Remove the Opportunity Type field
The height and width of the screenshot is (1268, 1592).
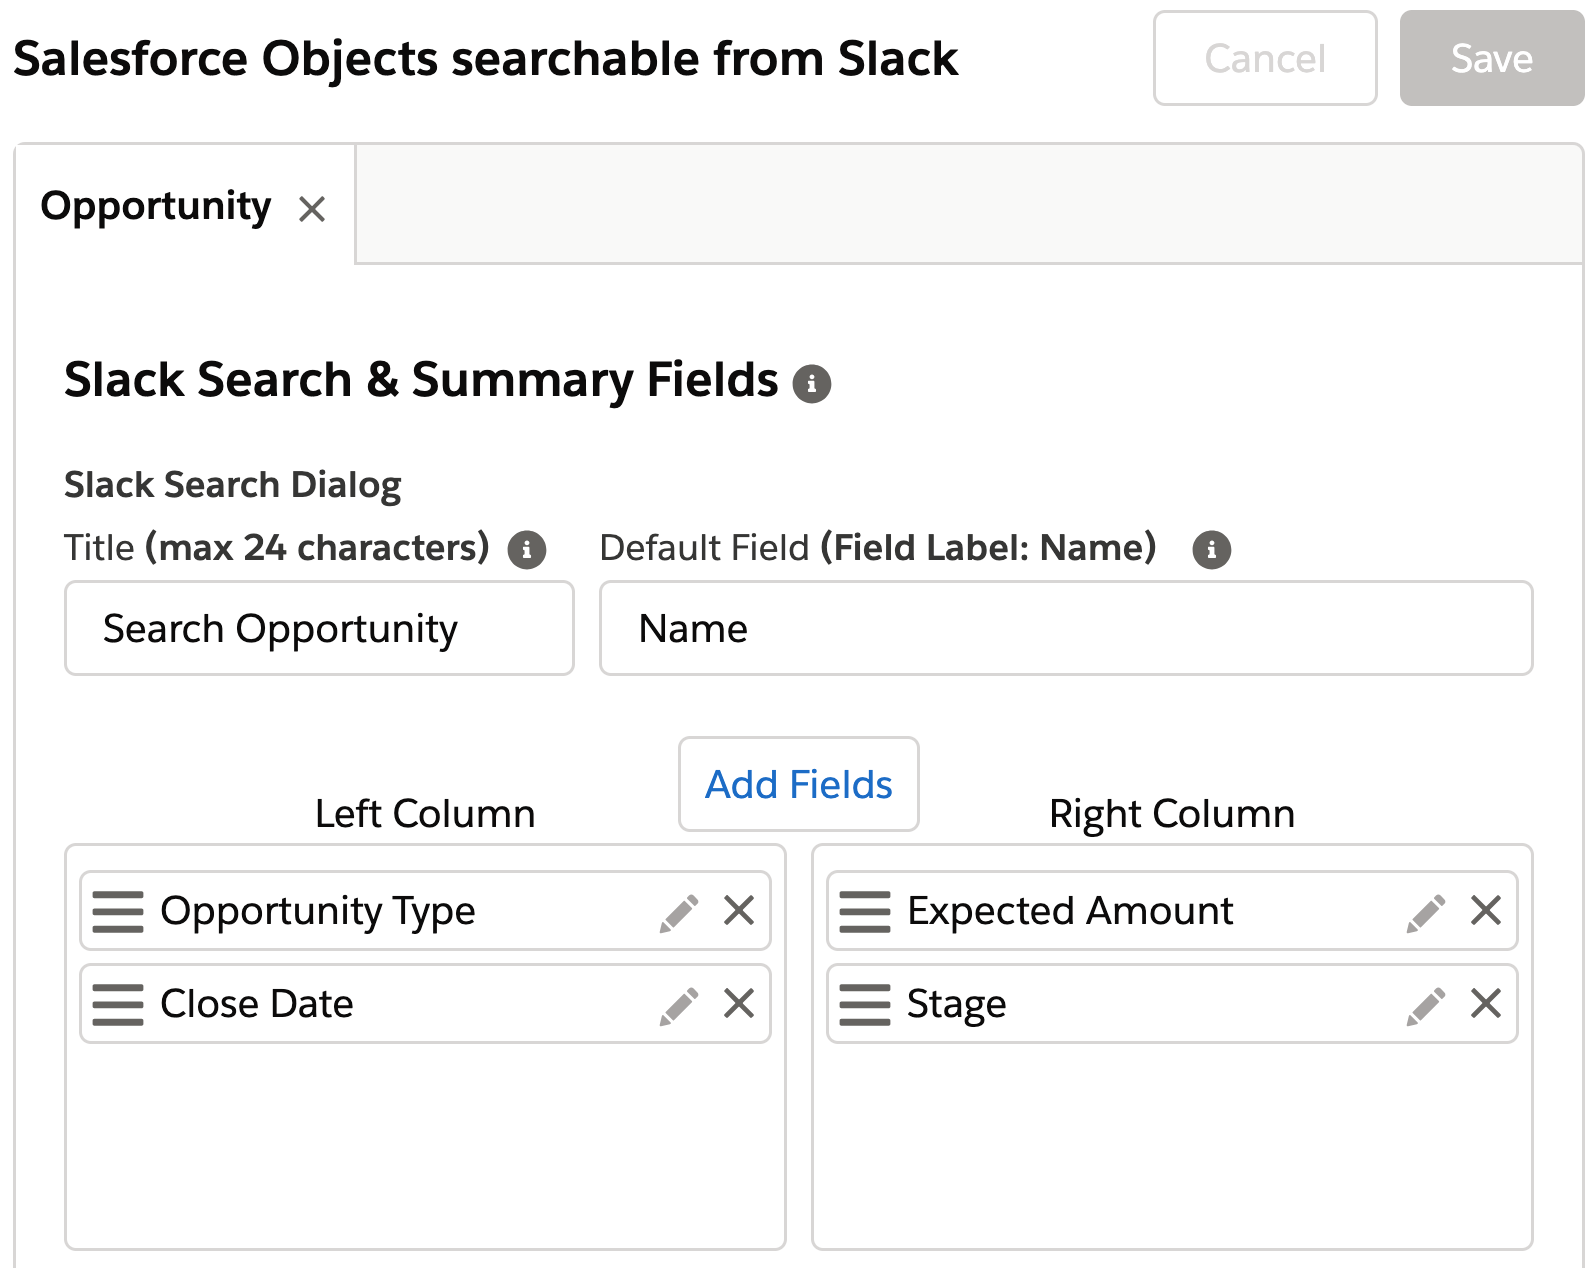pyautogui.click(x=739, y=911)
